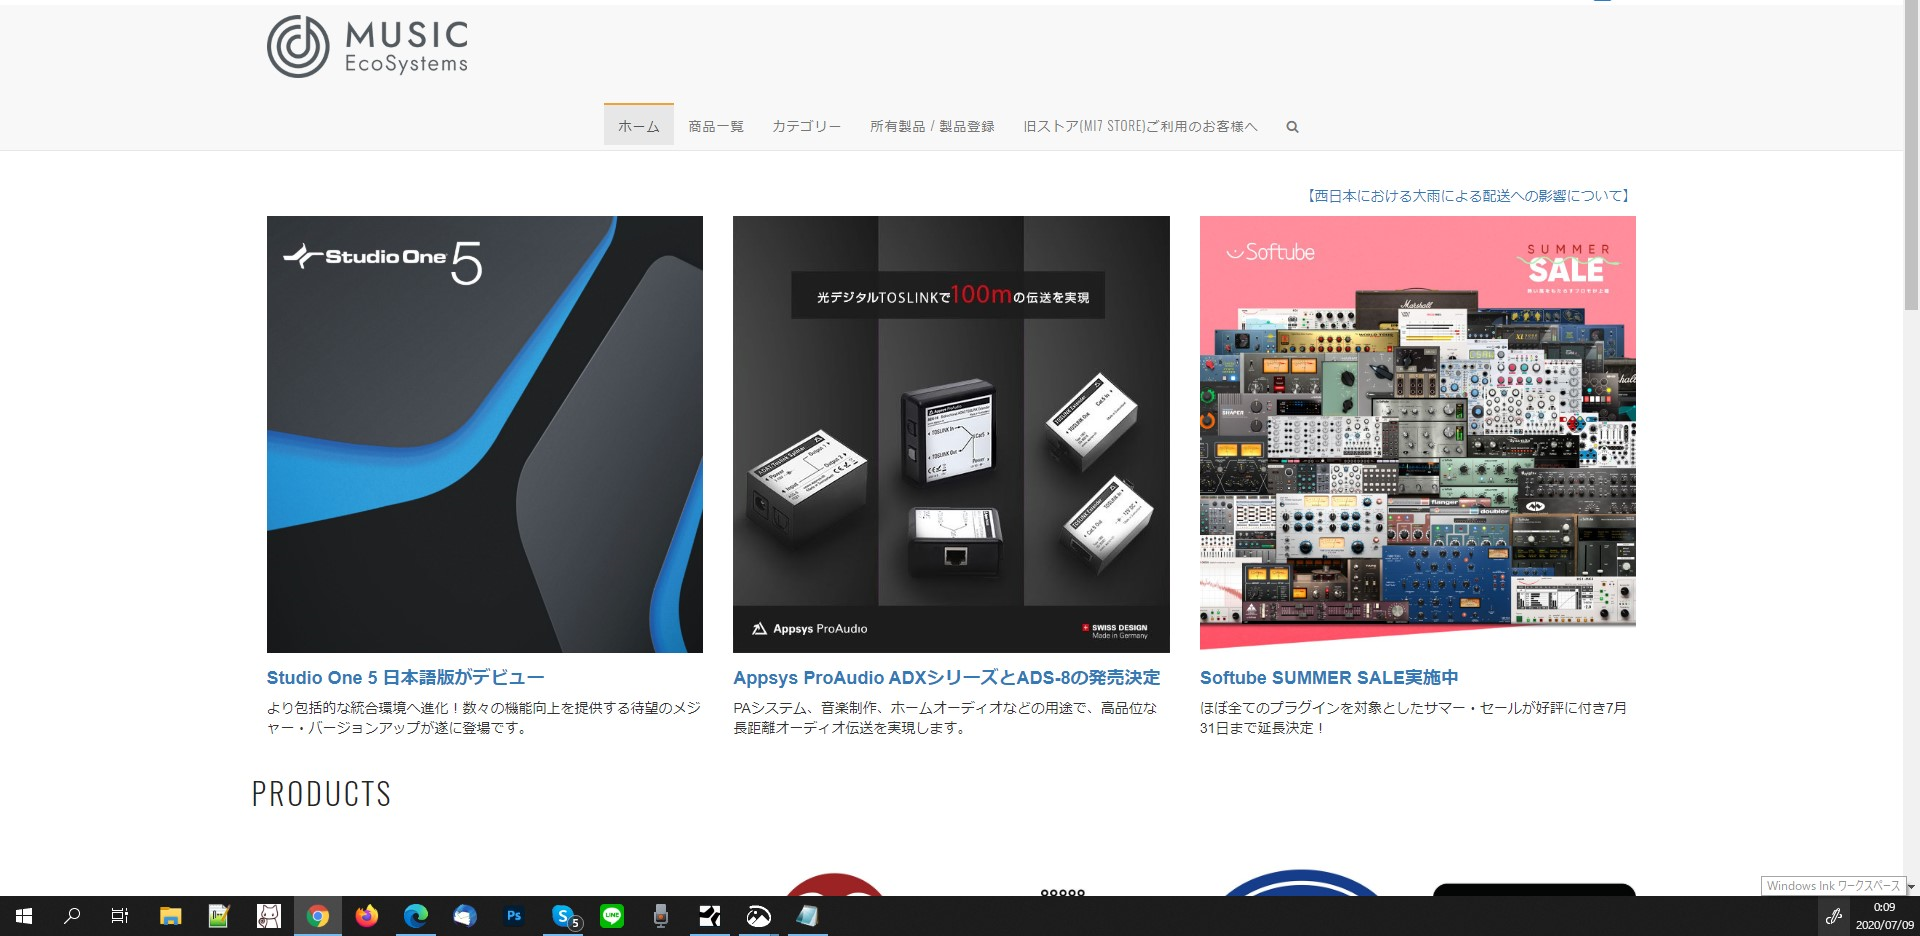Click the page vertical scrollbar thumb
1920x936 pixels.
(x=1911, y=155)
